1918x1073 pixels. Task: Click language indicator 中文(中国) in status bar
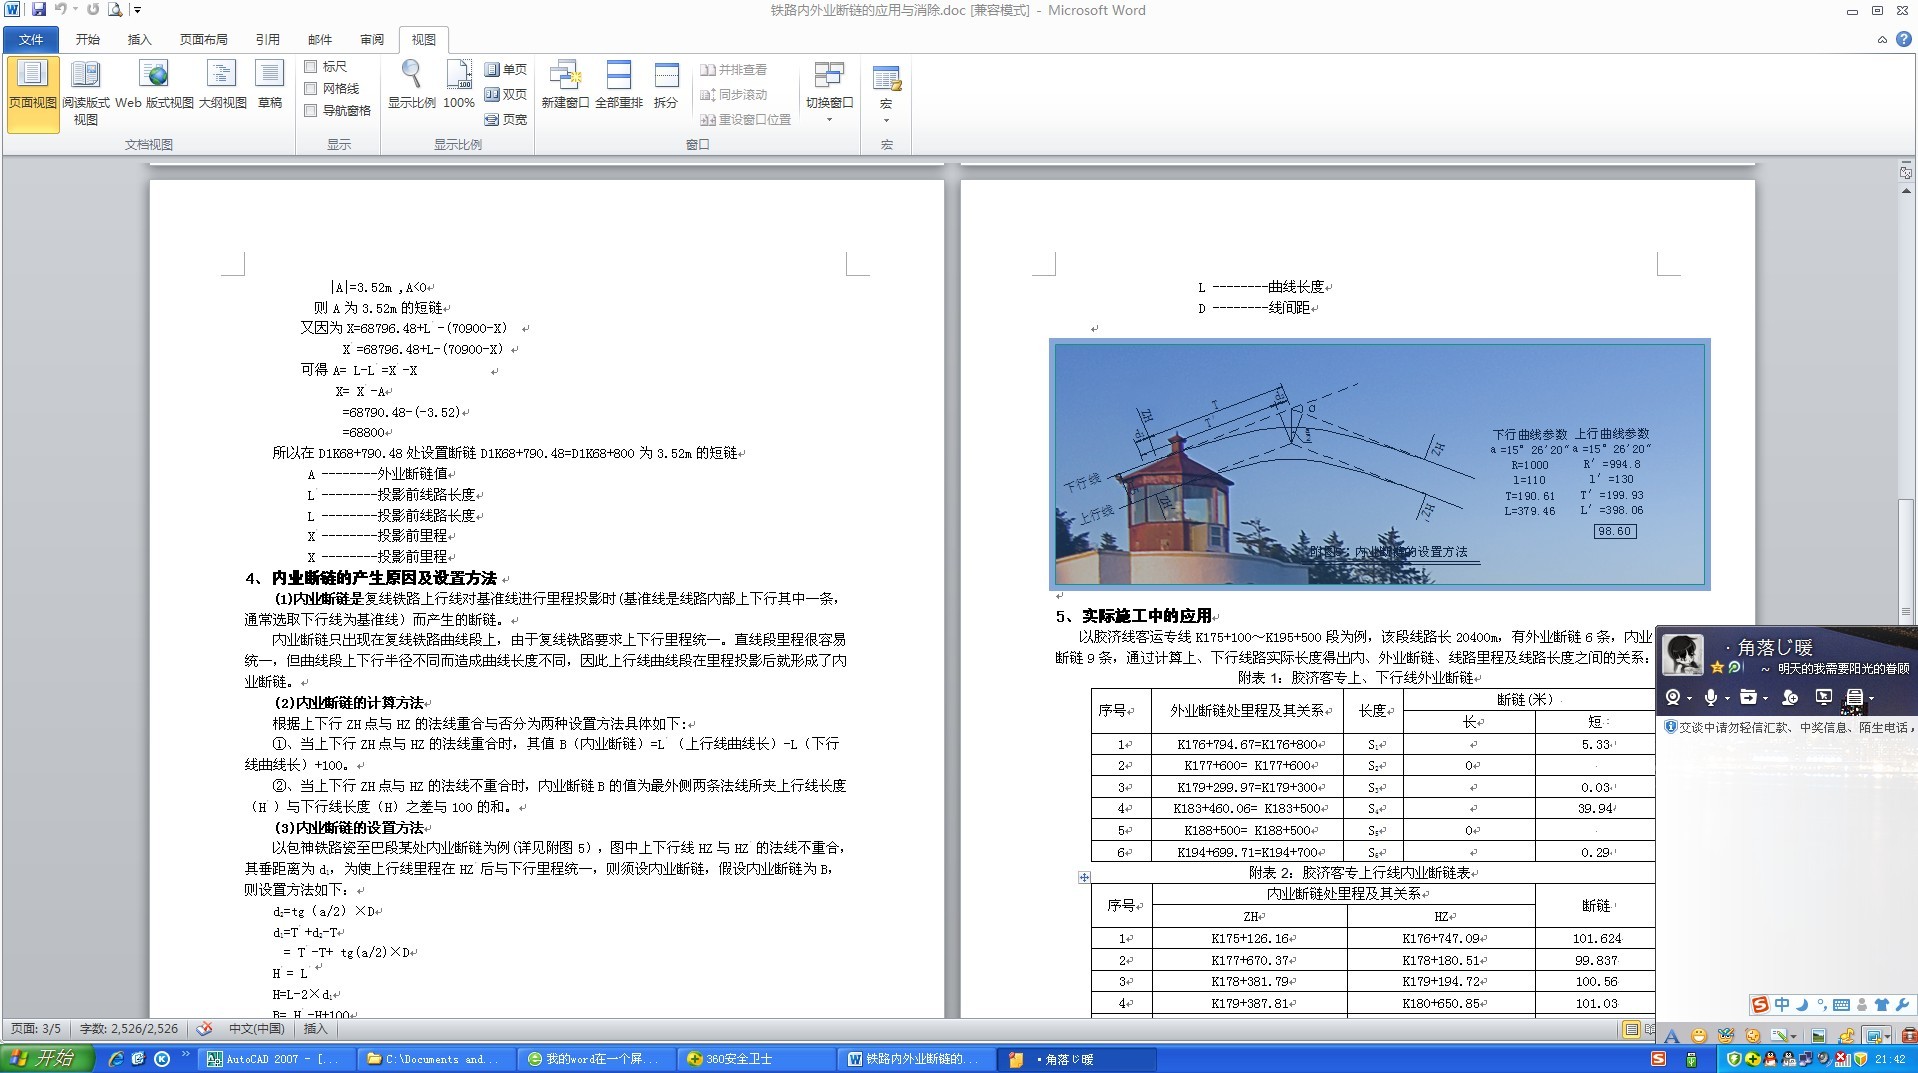point(257,1028)
